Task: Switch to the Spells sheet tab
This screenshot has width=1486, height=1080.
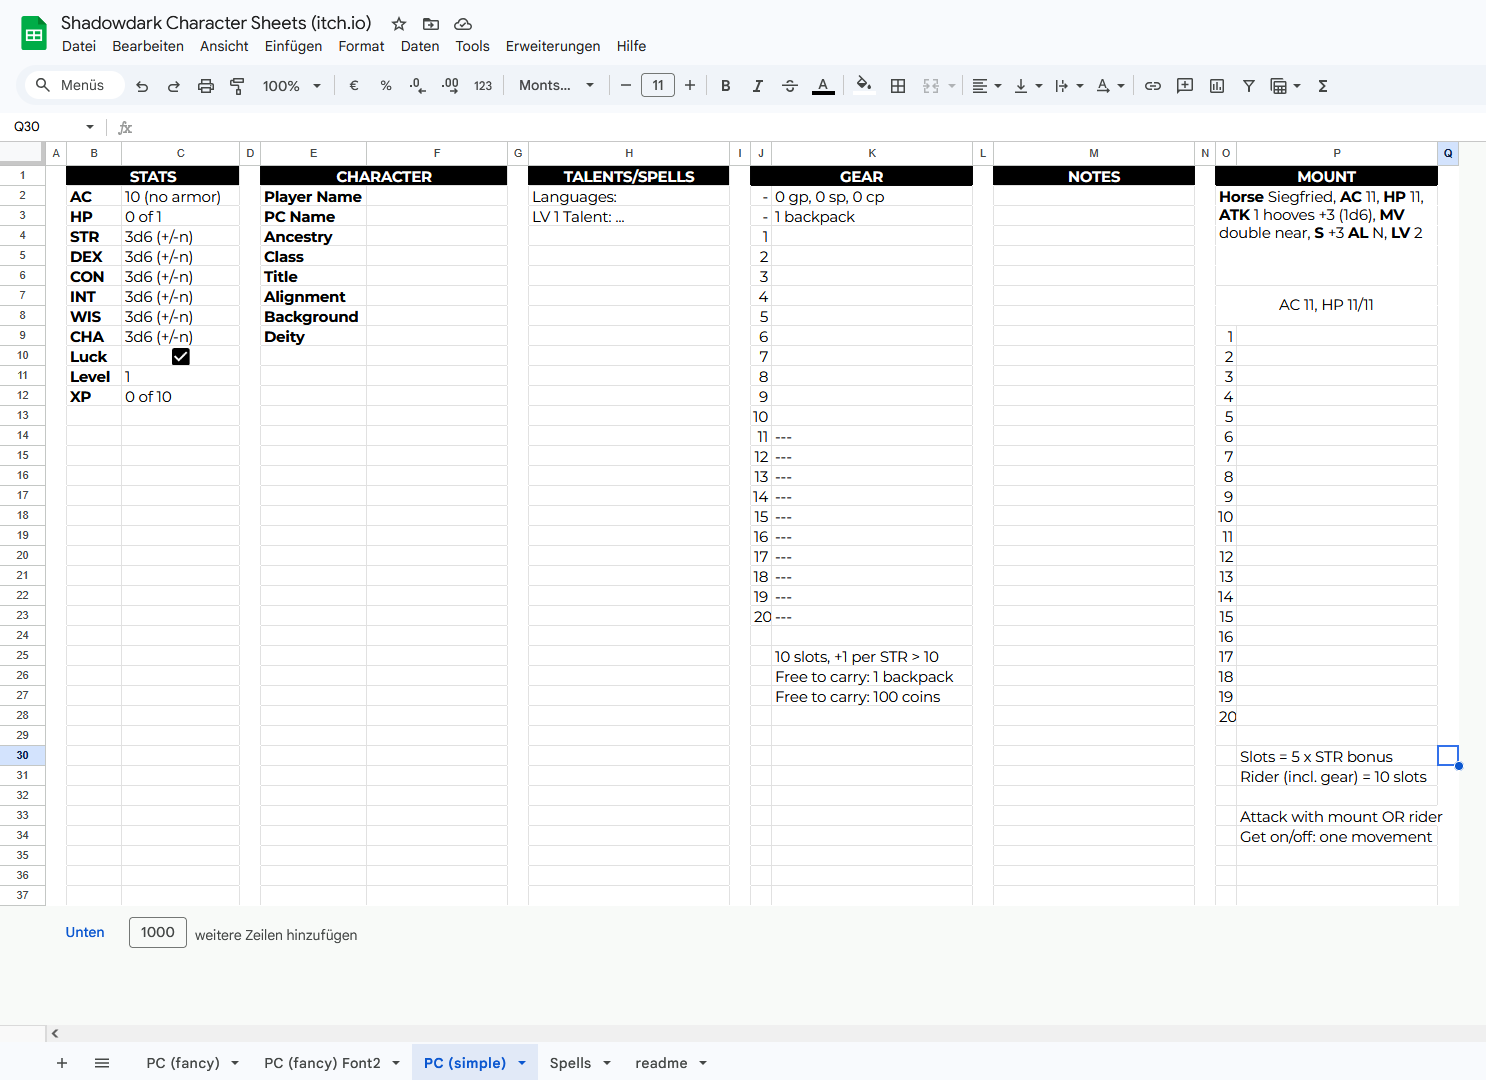Action: tap(570, 1063)
